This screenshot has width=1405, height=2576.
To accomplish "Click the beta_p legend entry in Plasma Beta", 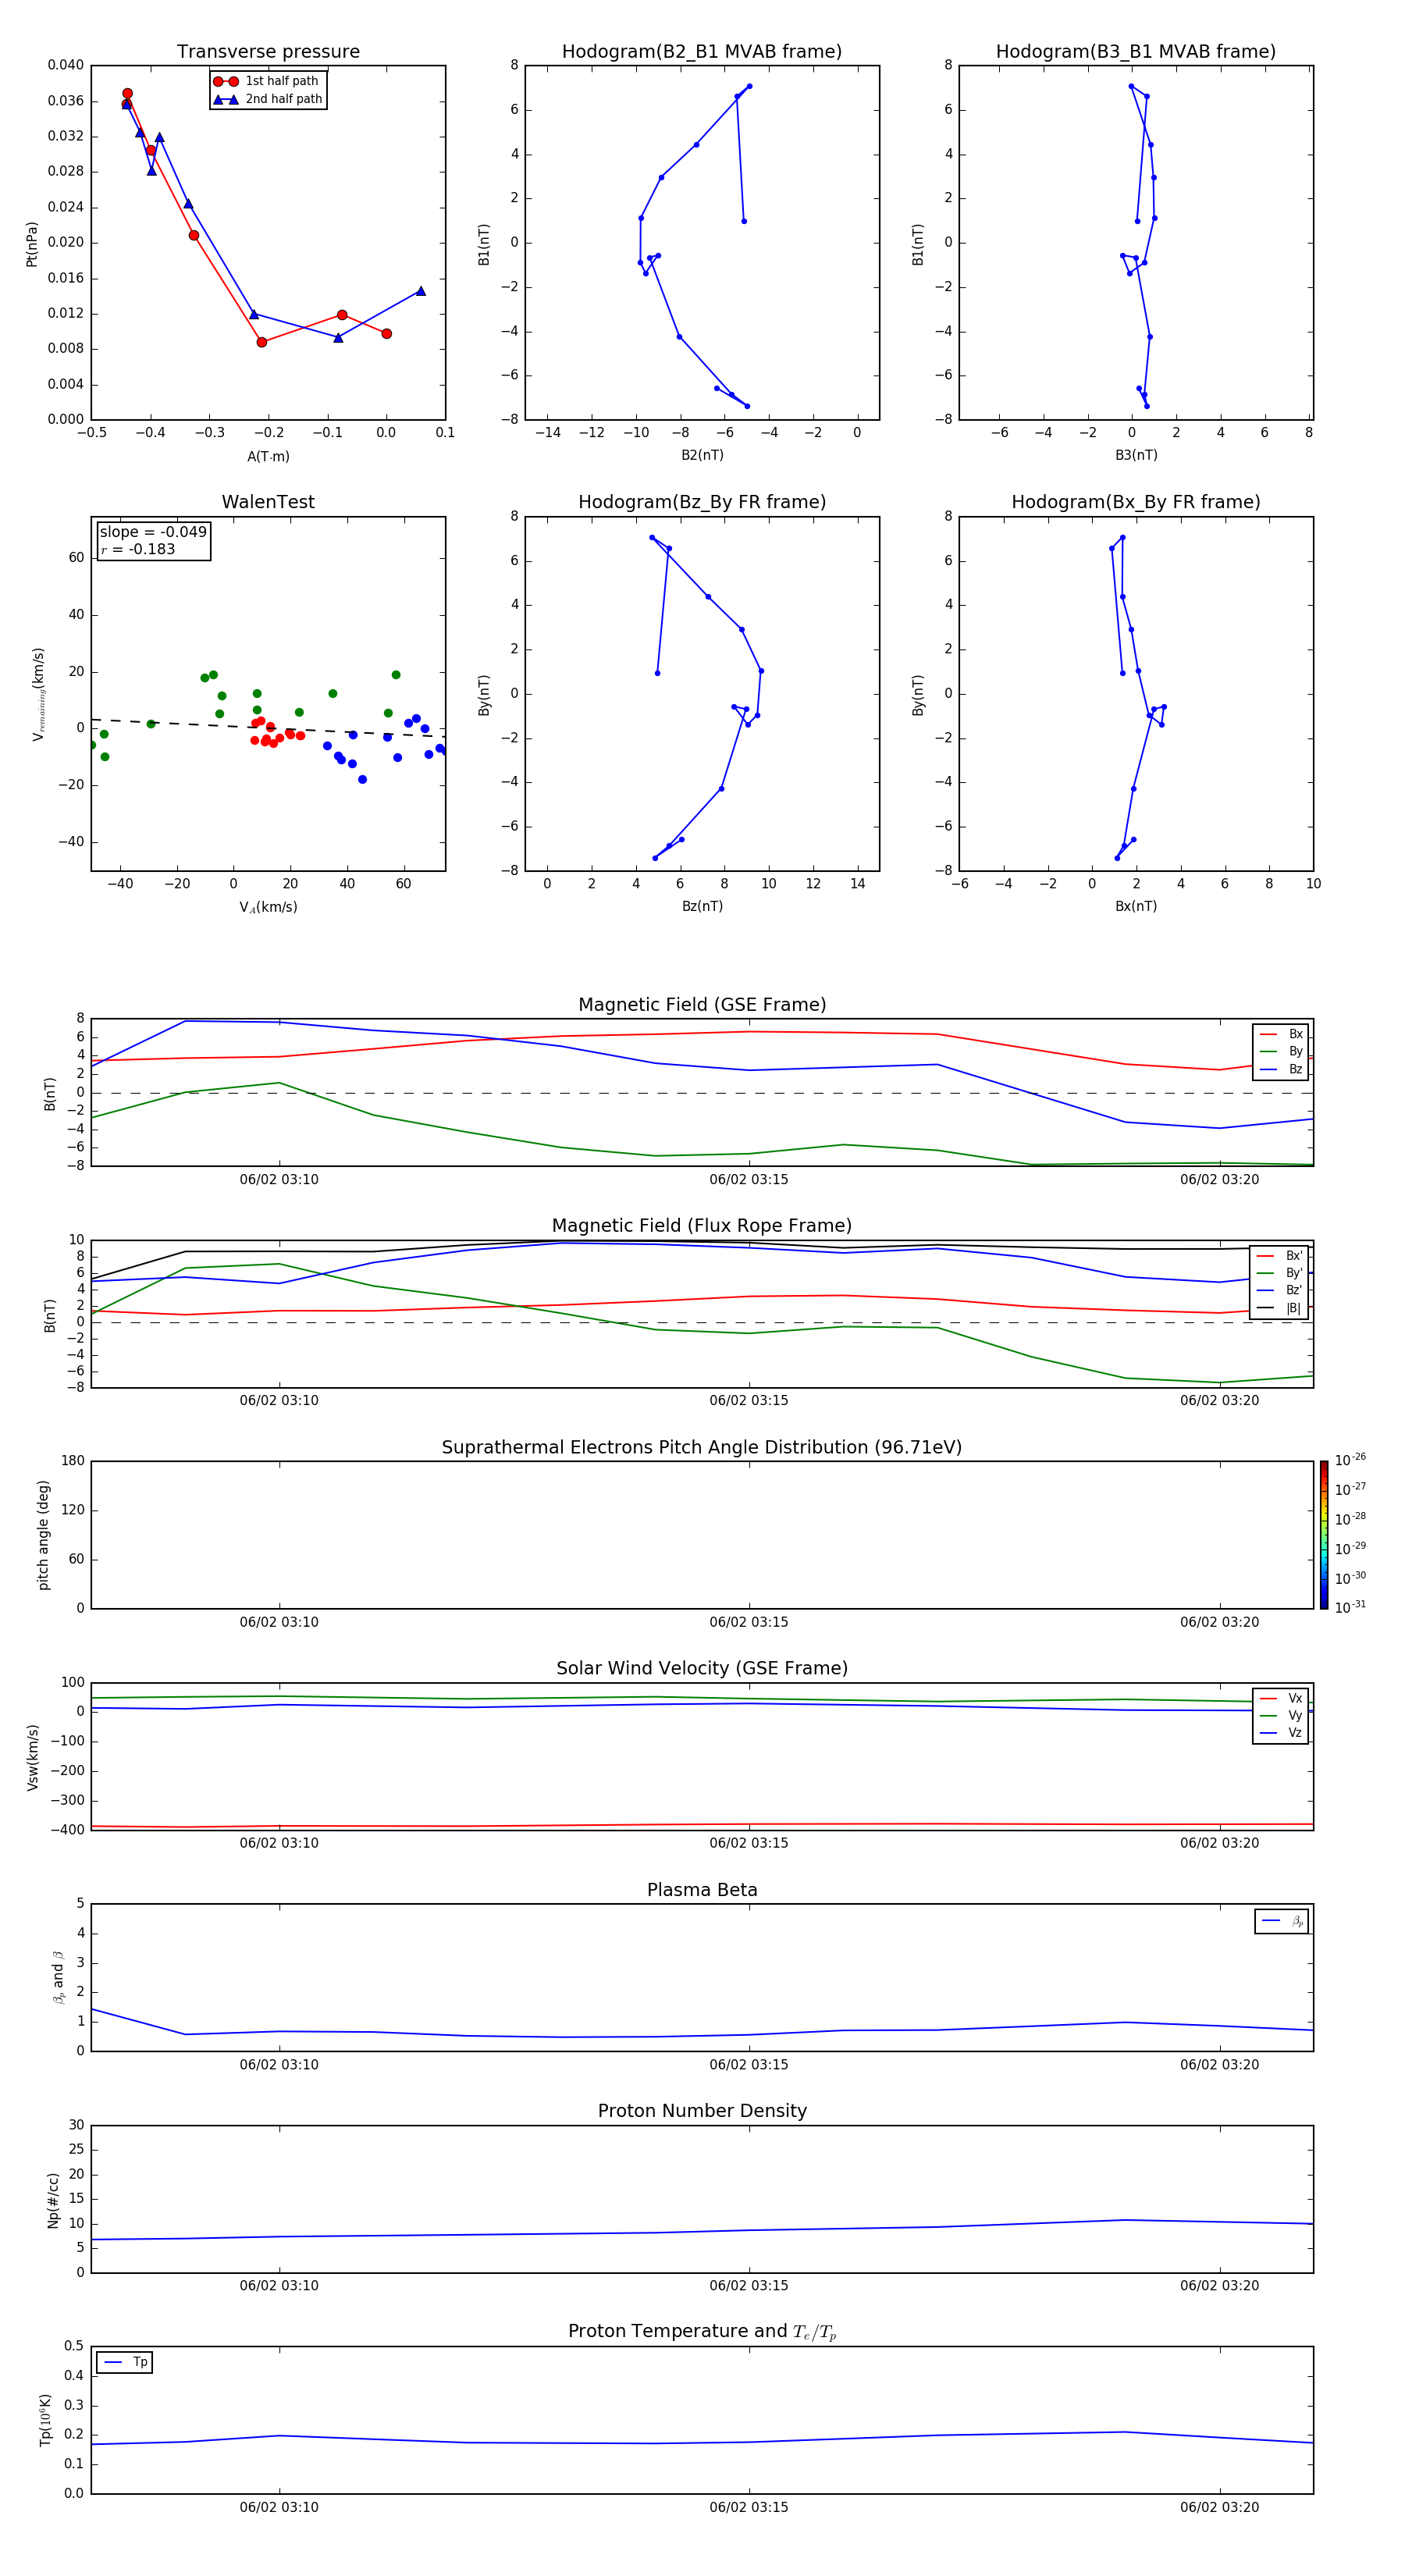I will point(1283,1921).
